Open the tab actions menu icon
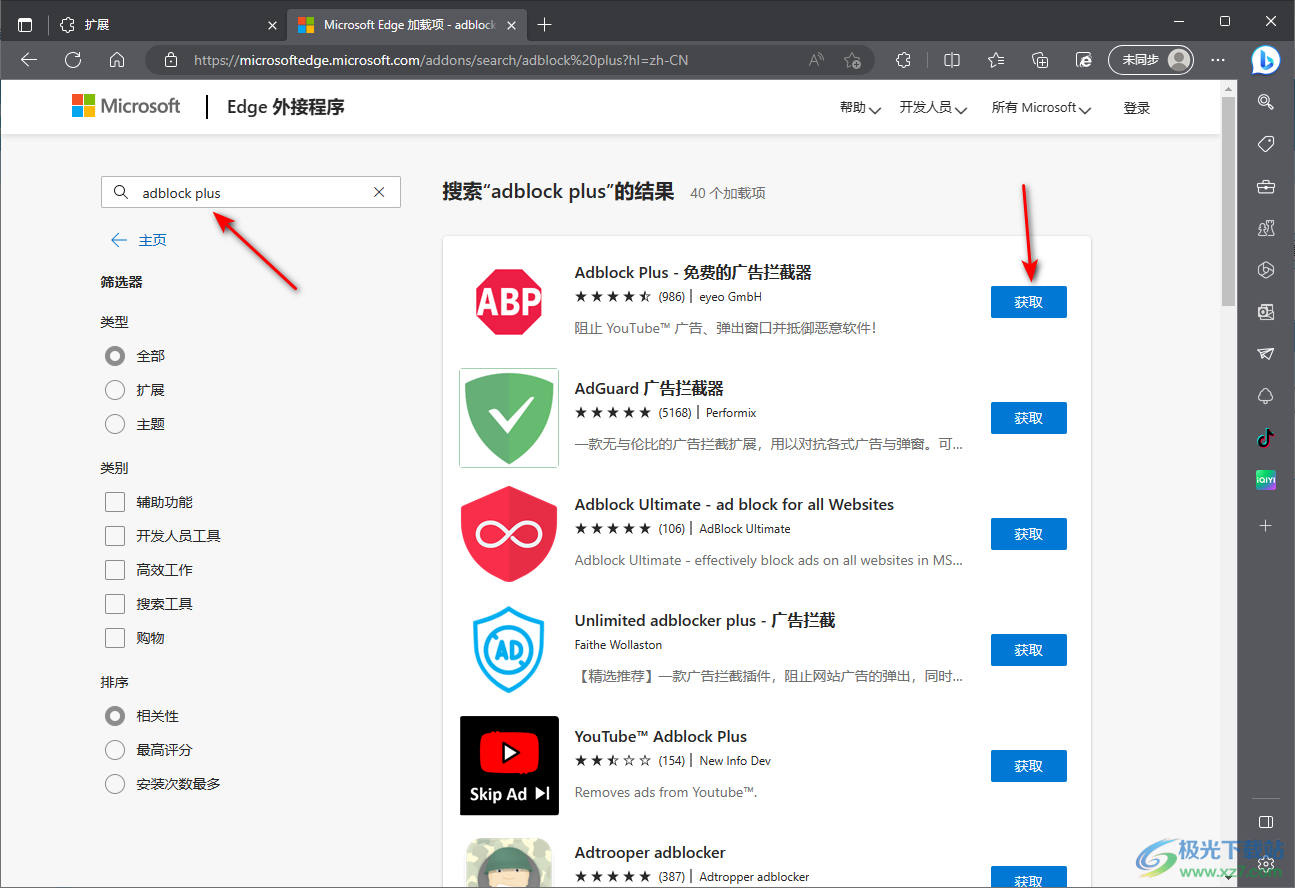 [25, 25]
